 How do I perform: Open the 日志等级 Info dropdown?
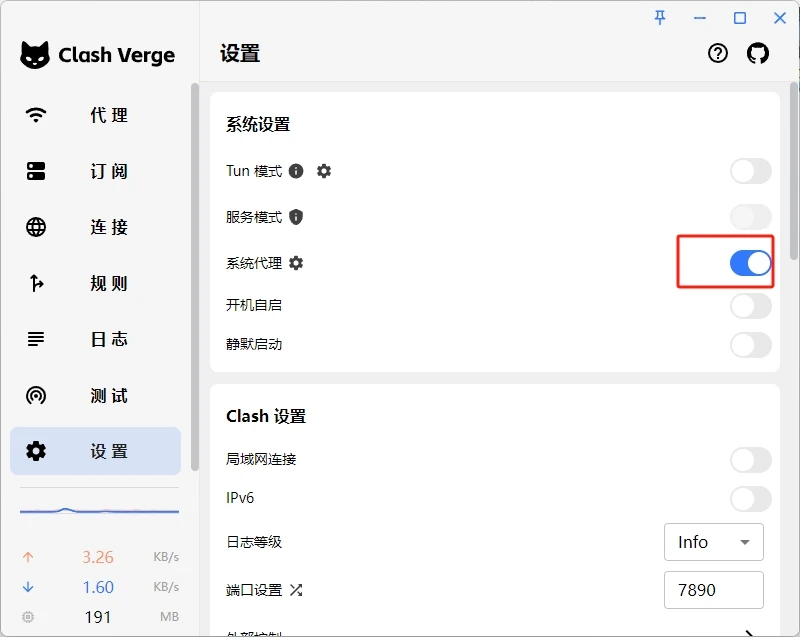click(713, 542)
